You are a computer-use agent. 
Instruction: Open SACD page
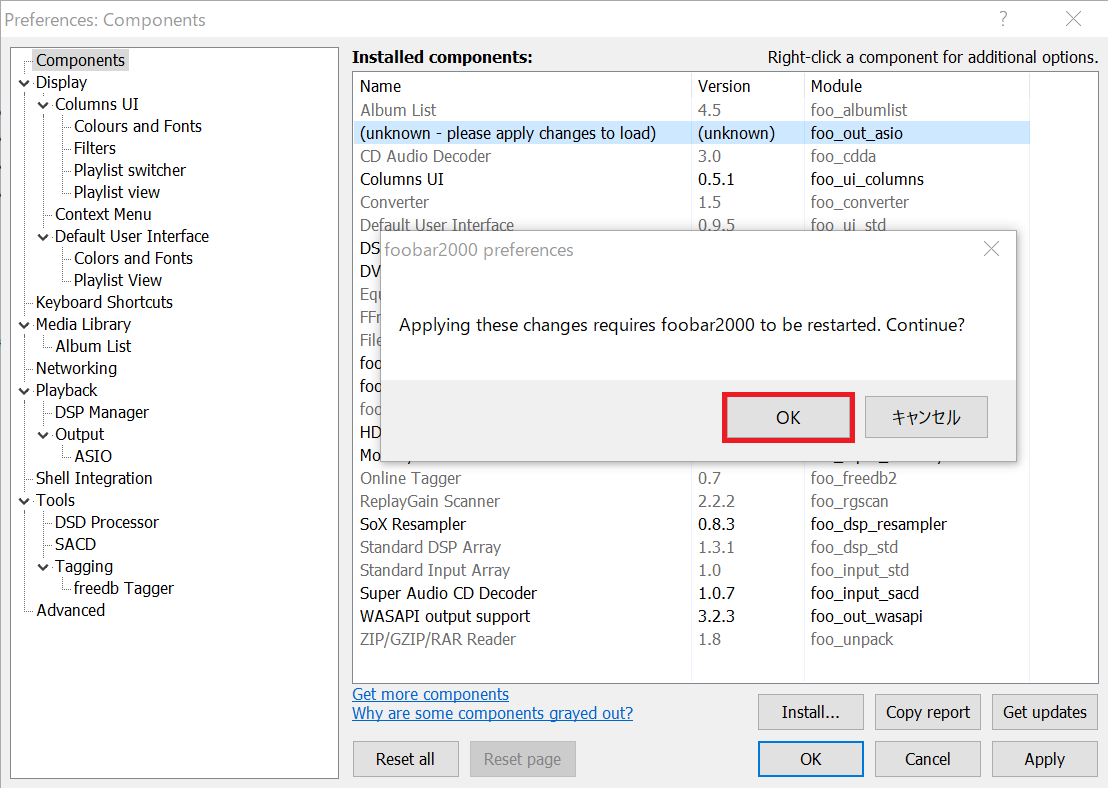tap(76, 543)
